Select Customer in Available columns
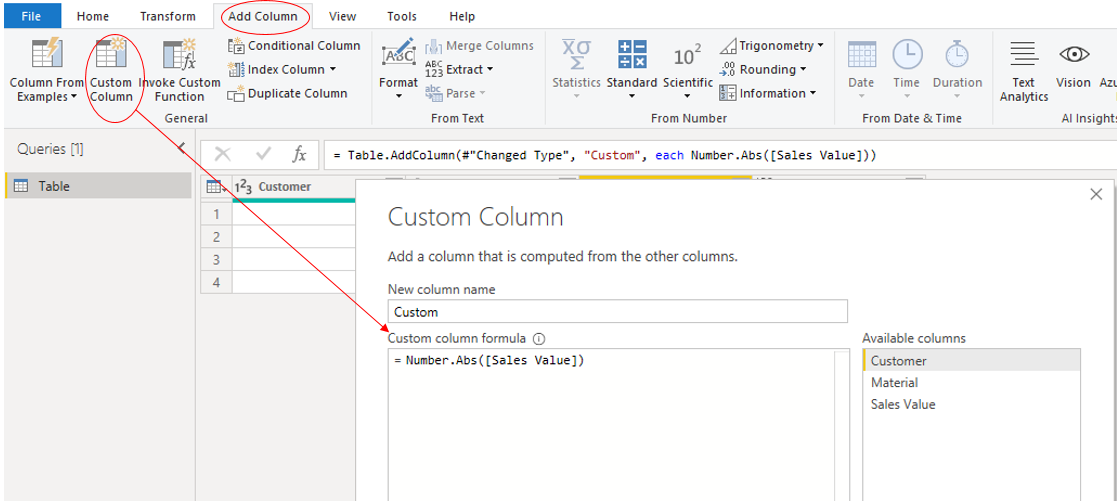1117x503 pixels. click(x=971, y=361)
